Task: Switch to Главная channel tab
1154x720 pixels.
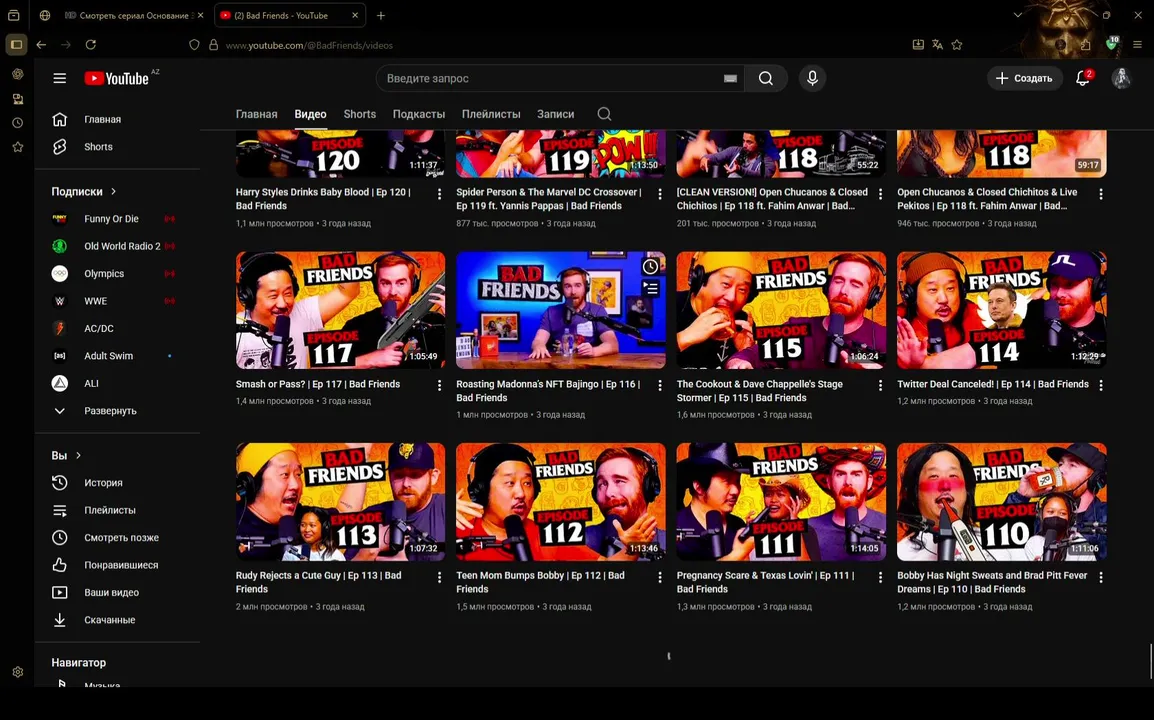Action: [x=256, y=114]
